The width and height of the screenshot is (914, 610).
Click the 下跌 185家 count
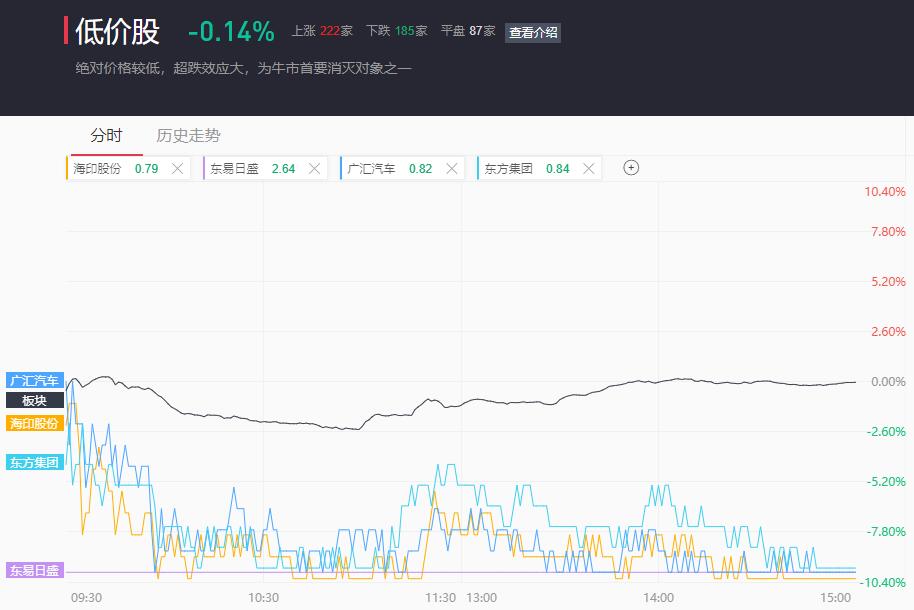[x=396, y=31]
